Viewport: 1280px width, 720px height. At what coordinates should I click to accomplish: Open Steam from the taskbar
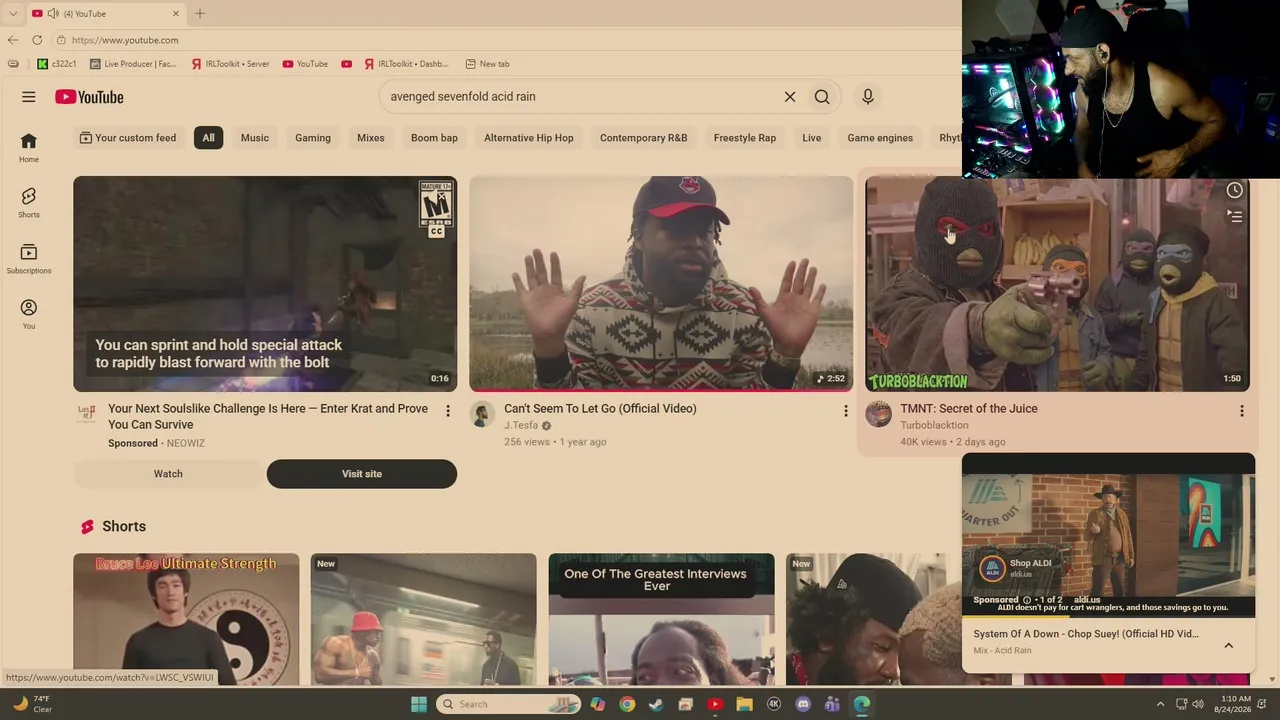pos(656,704)
